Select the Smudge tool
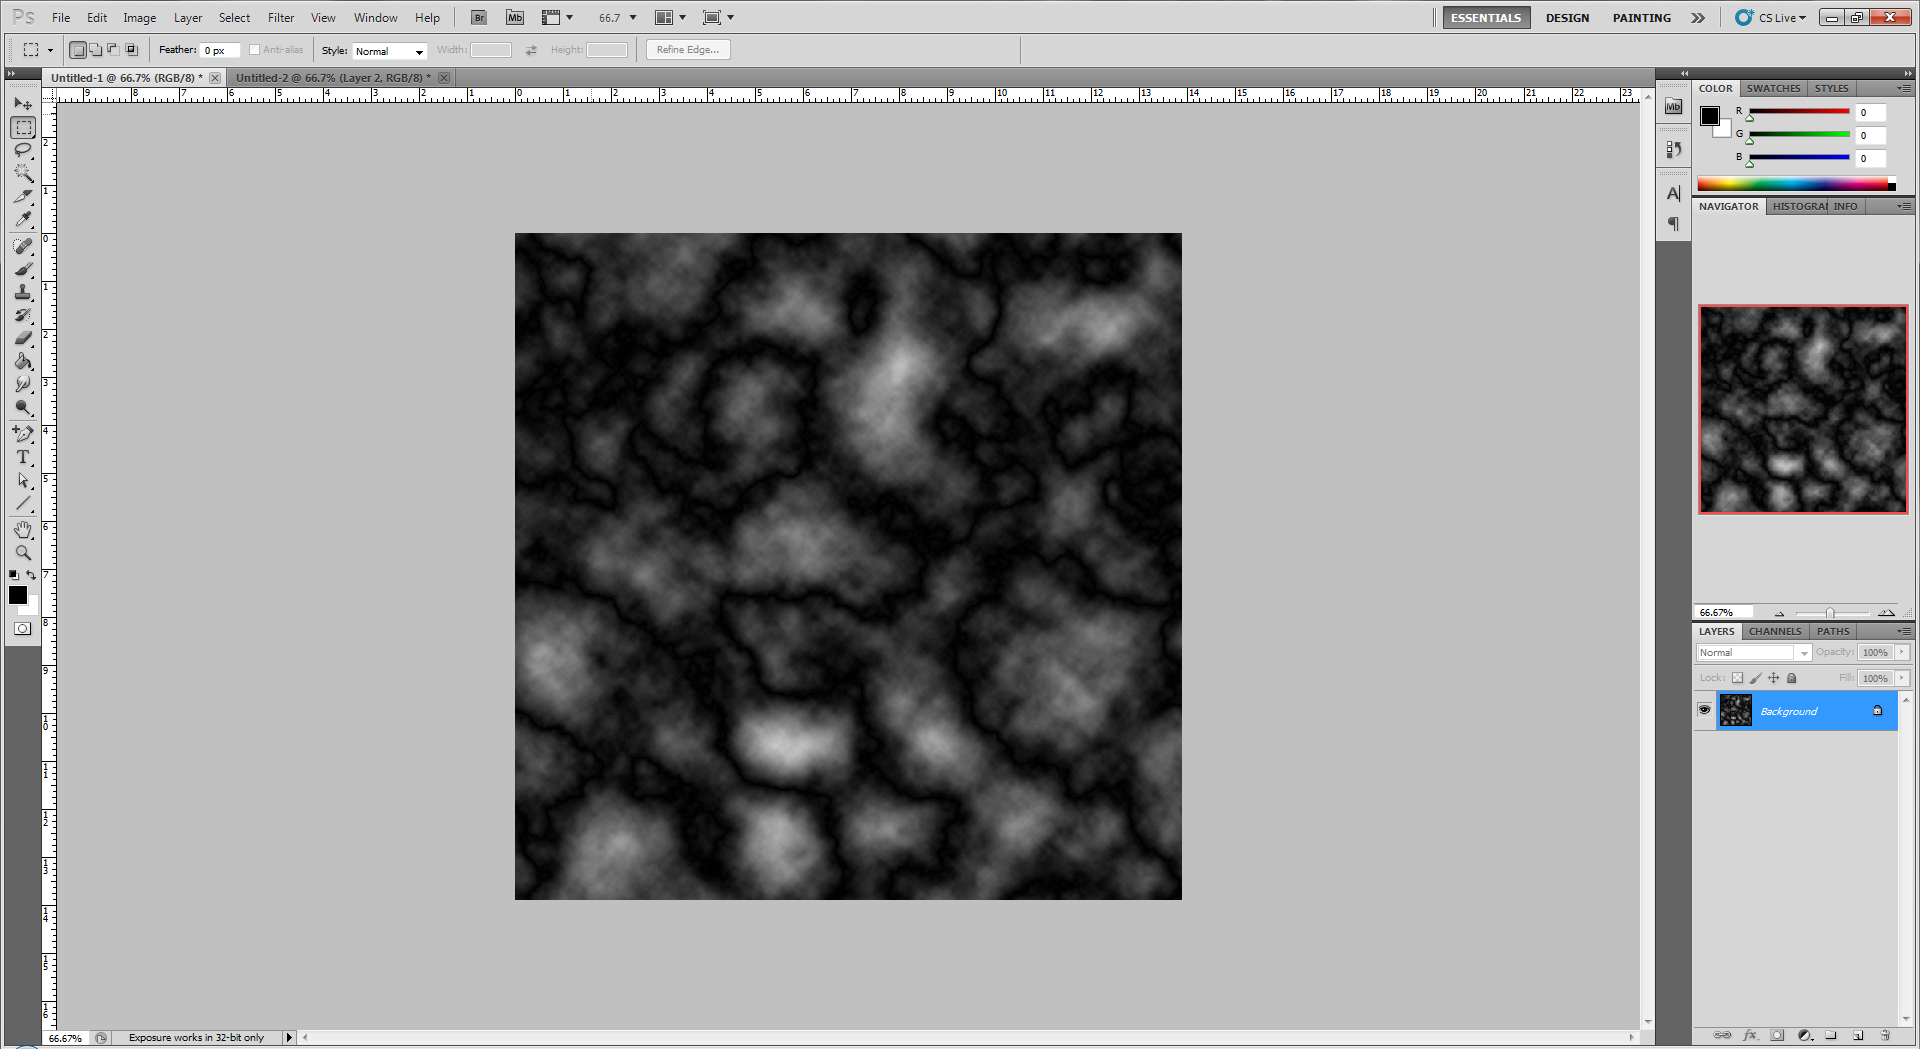 [x=23, y=384]
